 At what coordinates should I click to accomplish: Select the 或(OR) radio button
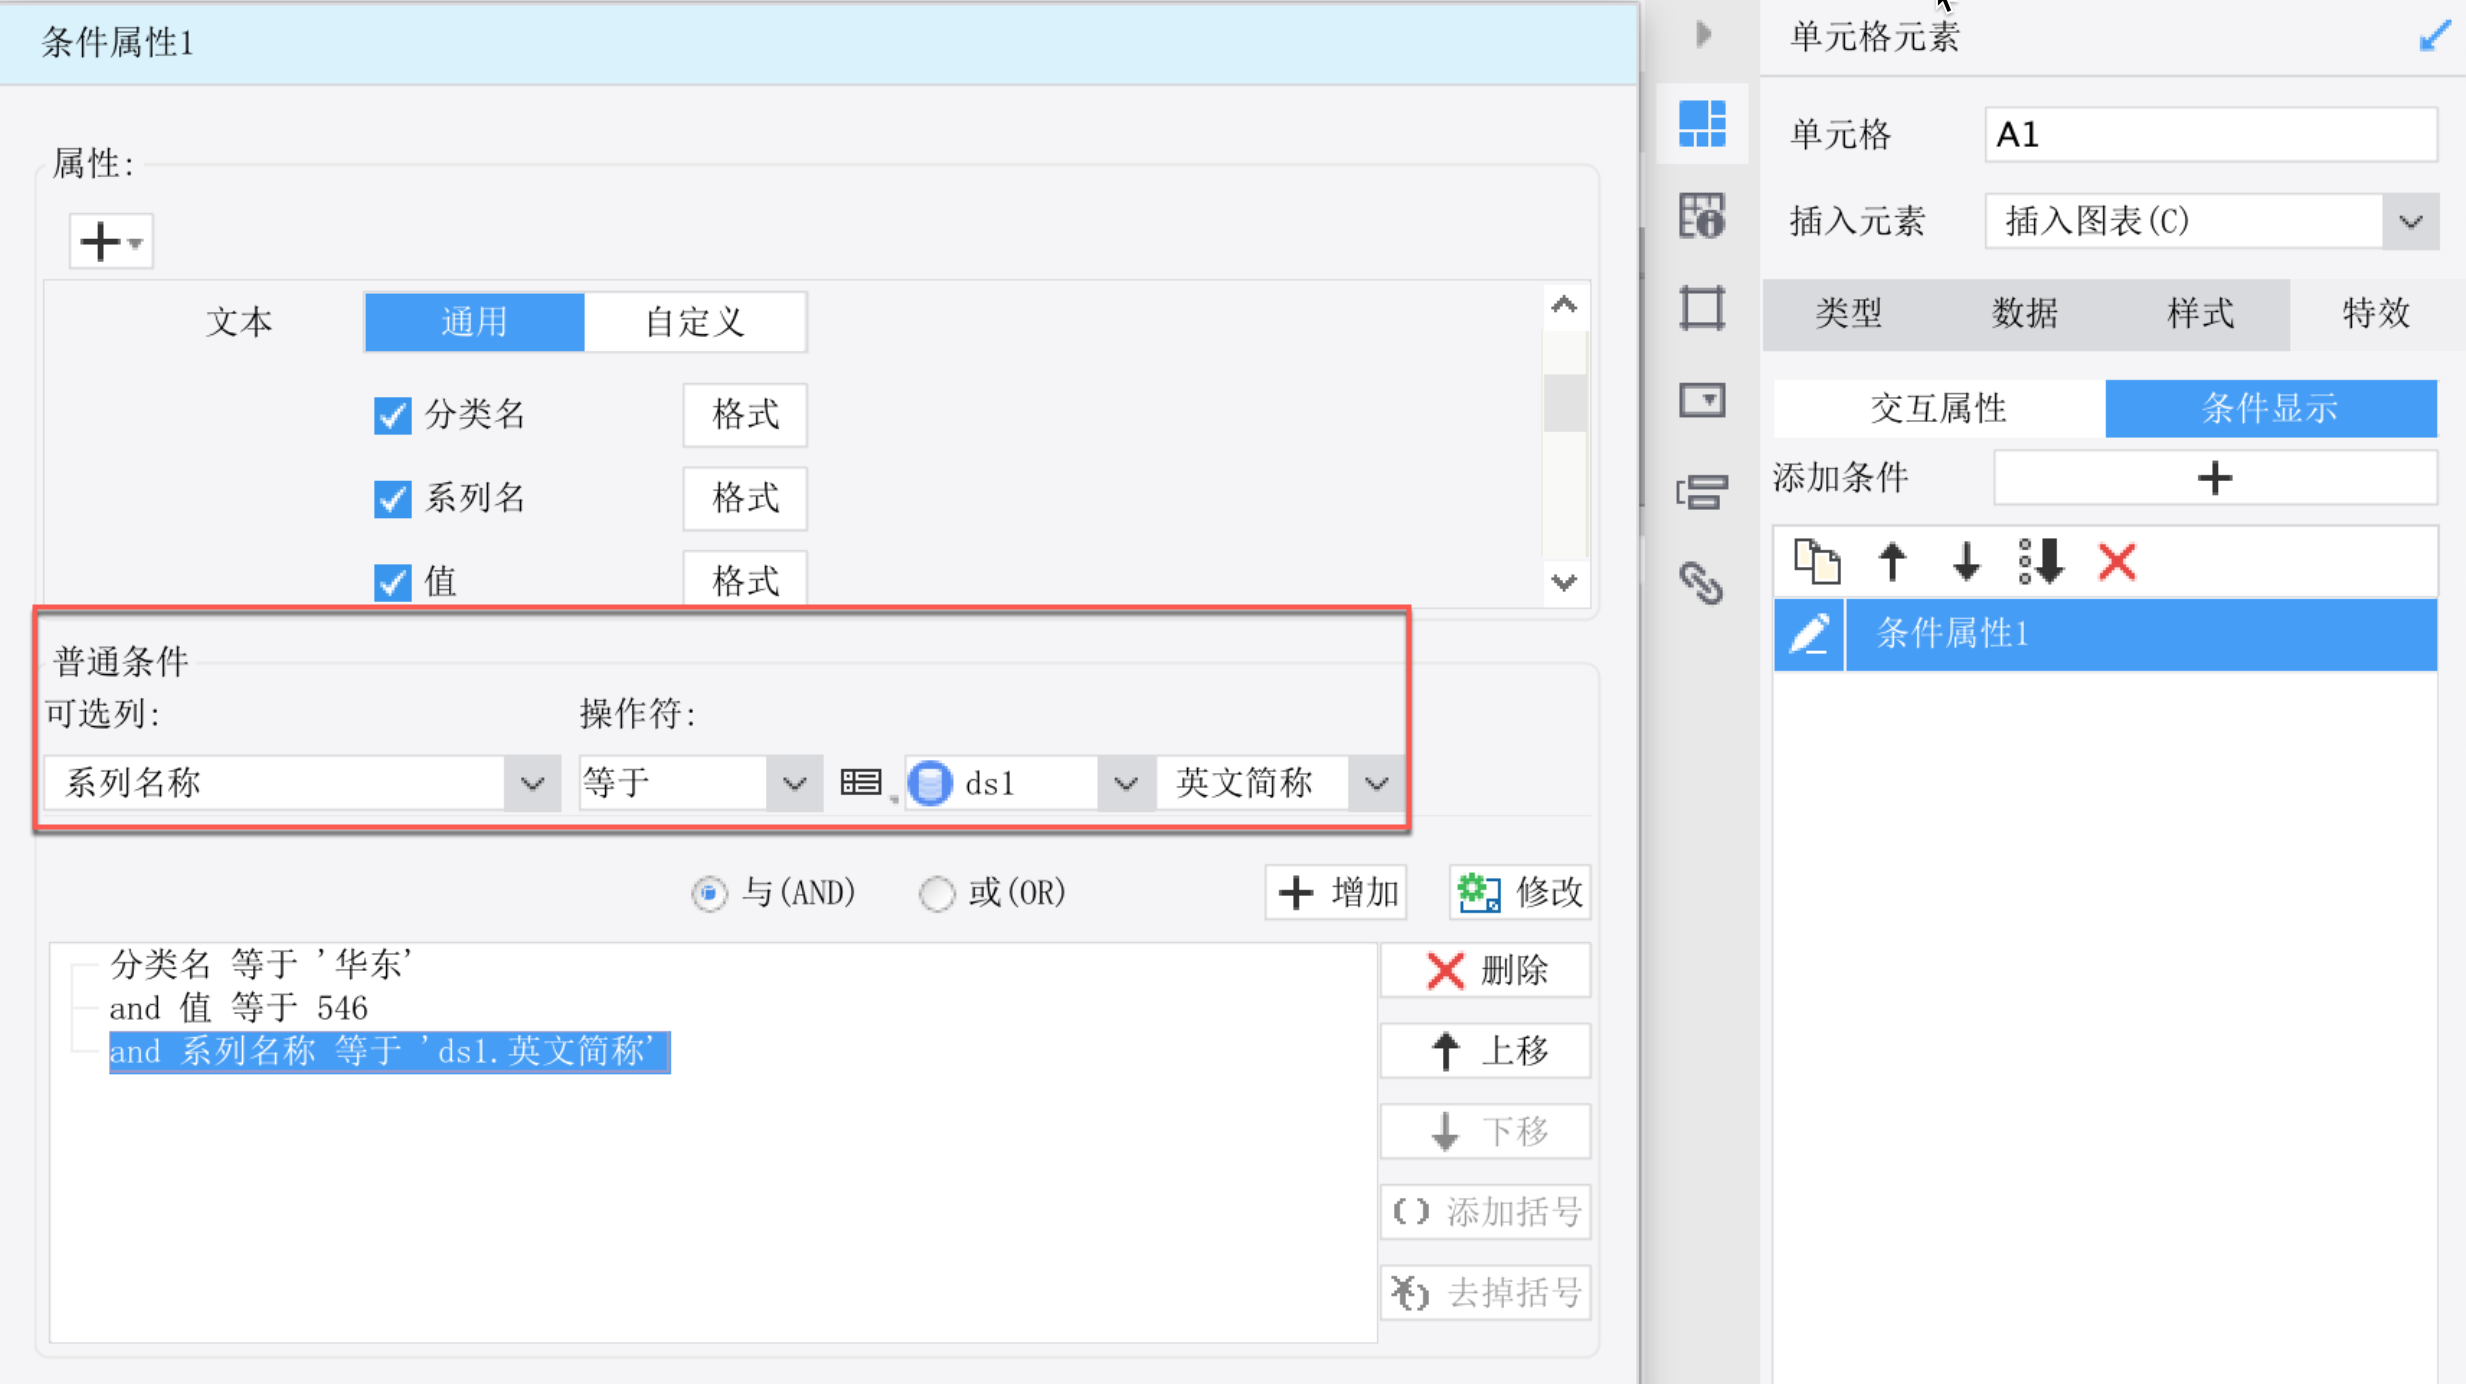point(937,893)
